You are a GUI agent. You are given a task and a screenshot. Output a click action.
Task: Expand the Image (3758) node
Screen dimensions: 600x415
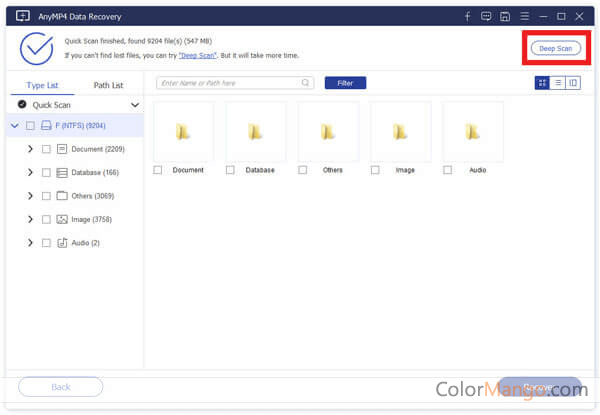(x=30, y=219)
